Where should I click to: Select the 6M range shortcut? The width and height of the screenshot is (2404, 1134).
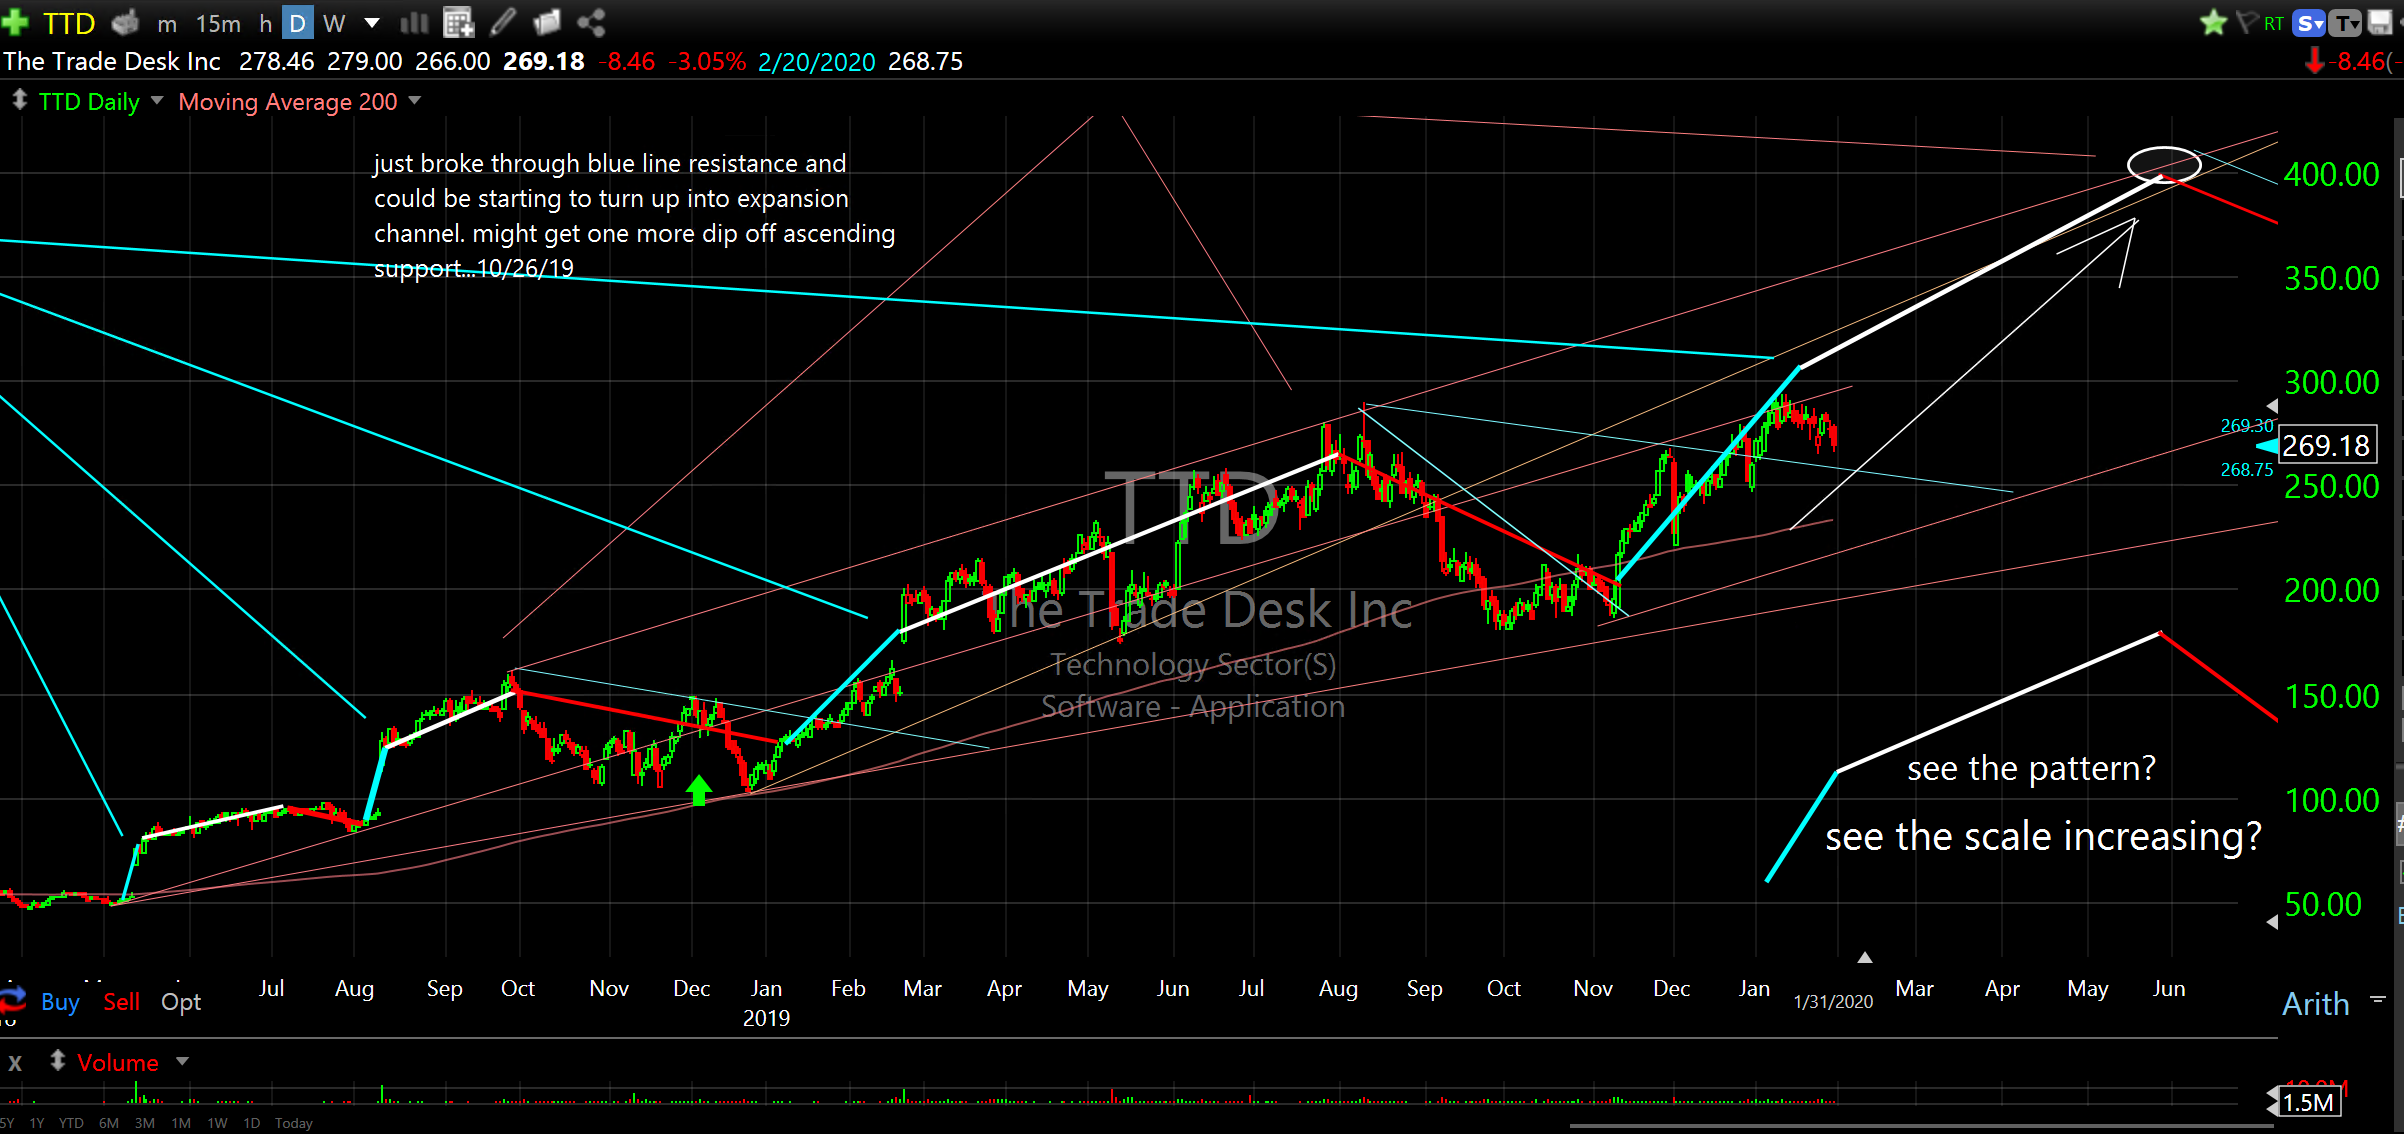108,1123
